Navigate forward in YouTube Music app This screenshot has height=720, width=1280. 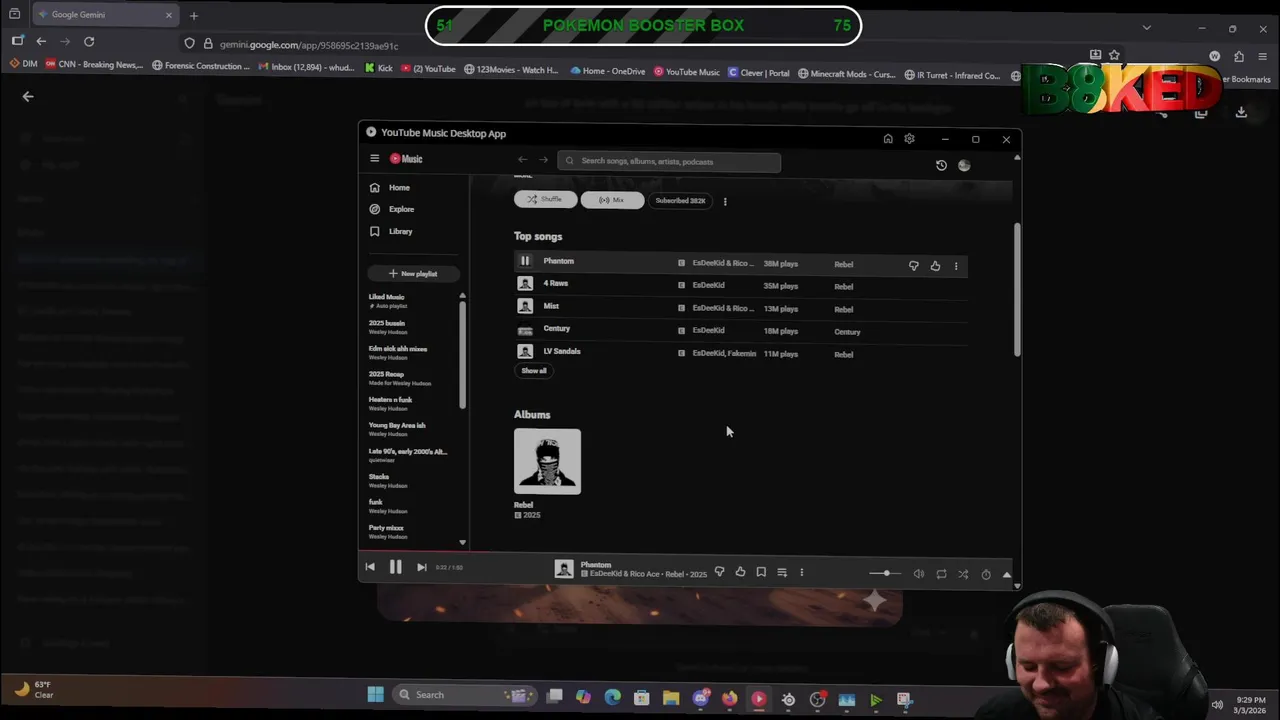(x=543, y=160)
